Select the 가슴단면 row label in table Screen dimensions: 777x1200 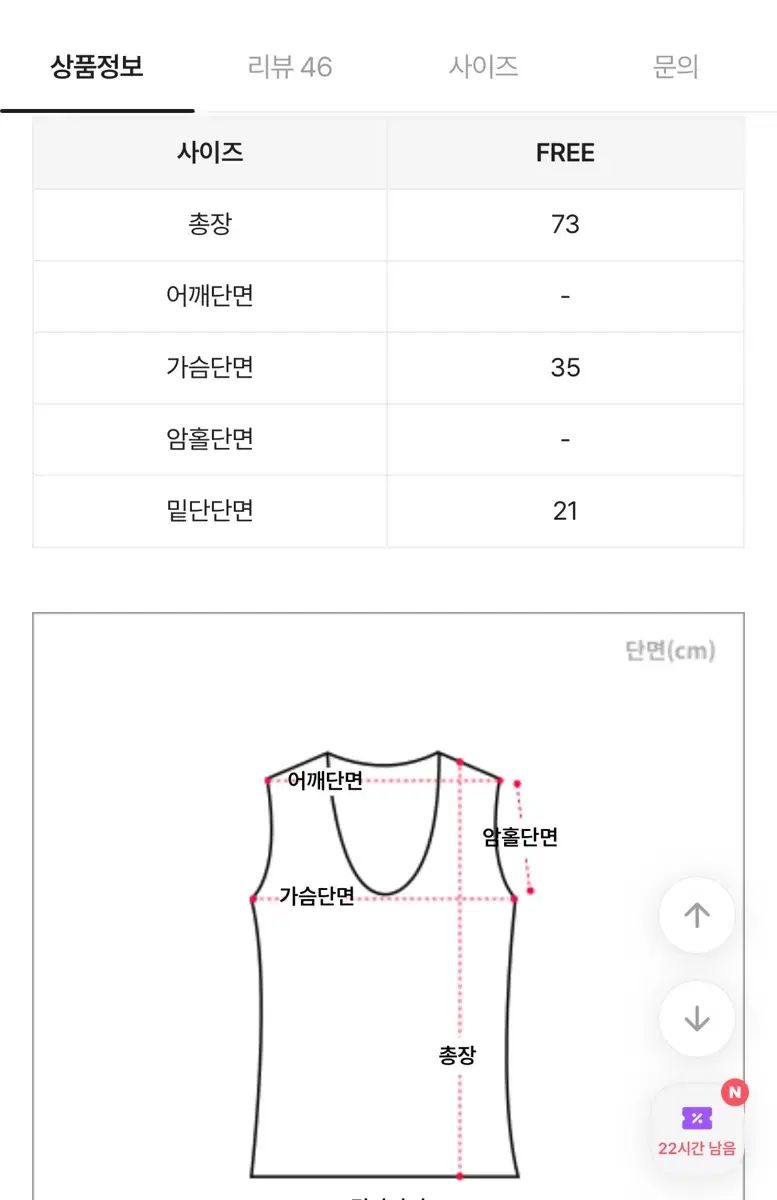click(210, 367)
